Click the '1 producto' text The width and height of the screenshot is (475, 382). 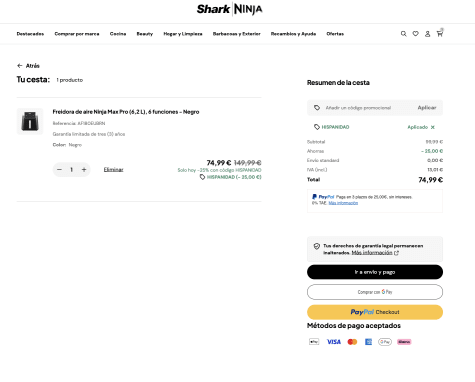(70, 80)
